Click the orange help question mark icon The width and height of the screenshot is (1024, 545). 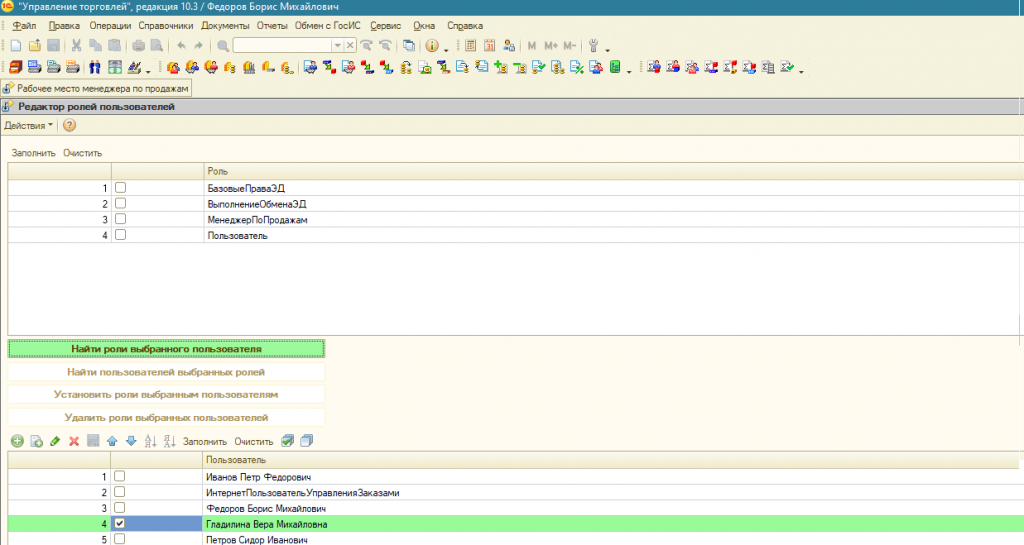(x=70, y=125)
